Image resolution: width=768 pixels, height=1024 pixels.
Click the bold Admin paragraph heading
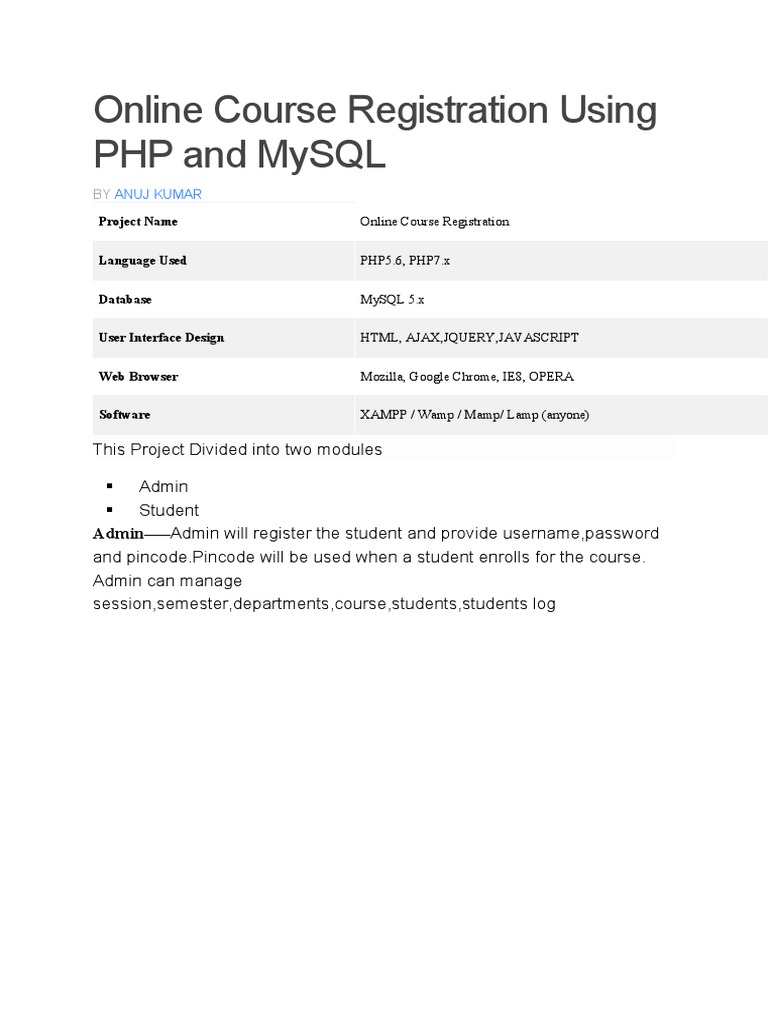(x=118, y=534)
